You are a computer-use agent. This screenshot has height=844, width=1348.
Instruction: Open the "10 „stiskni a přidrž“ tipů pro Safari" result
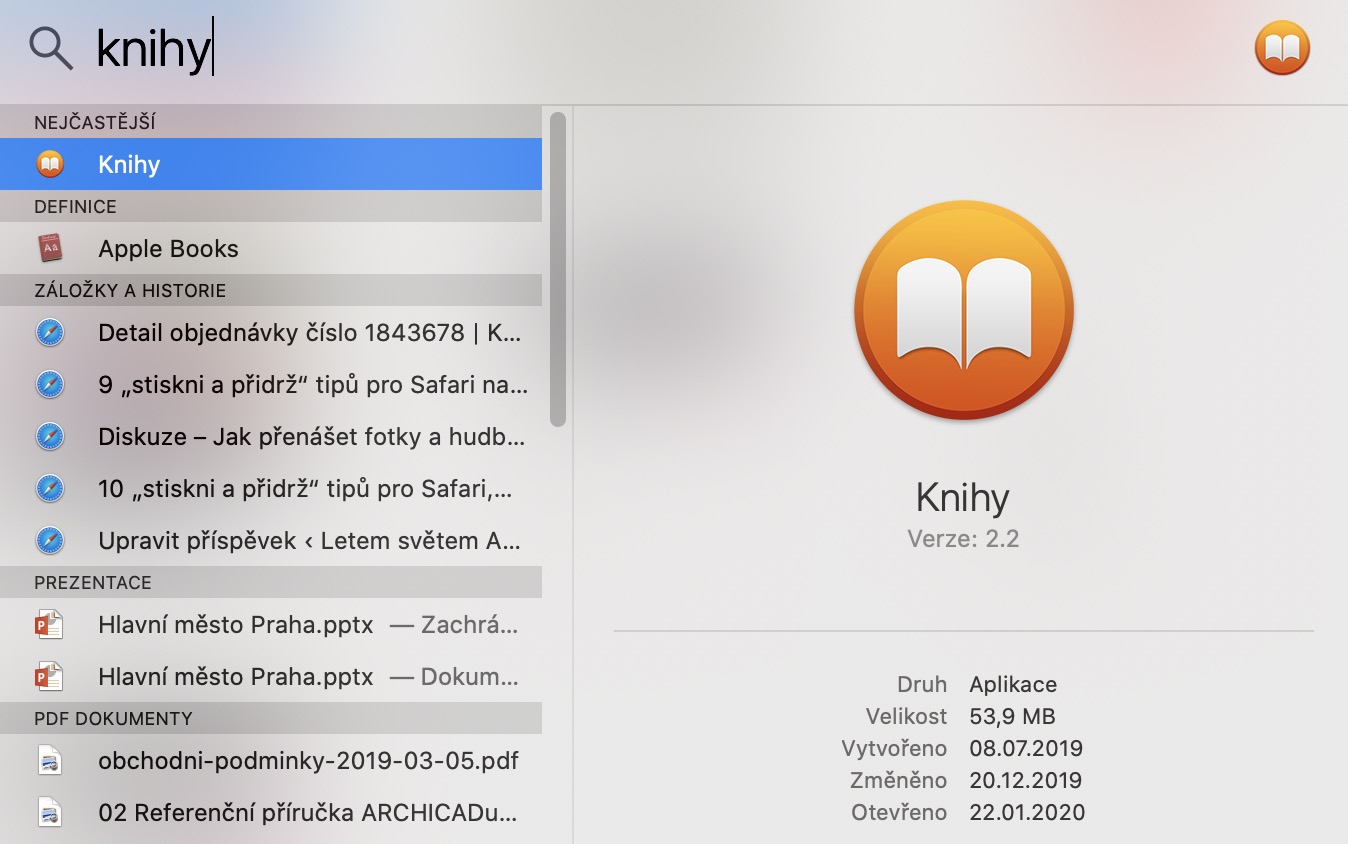point(271,488)
